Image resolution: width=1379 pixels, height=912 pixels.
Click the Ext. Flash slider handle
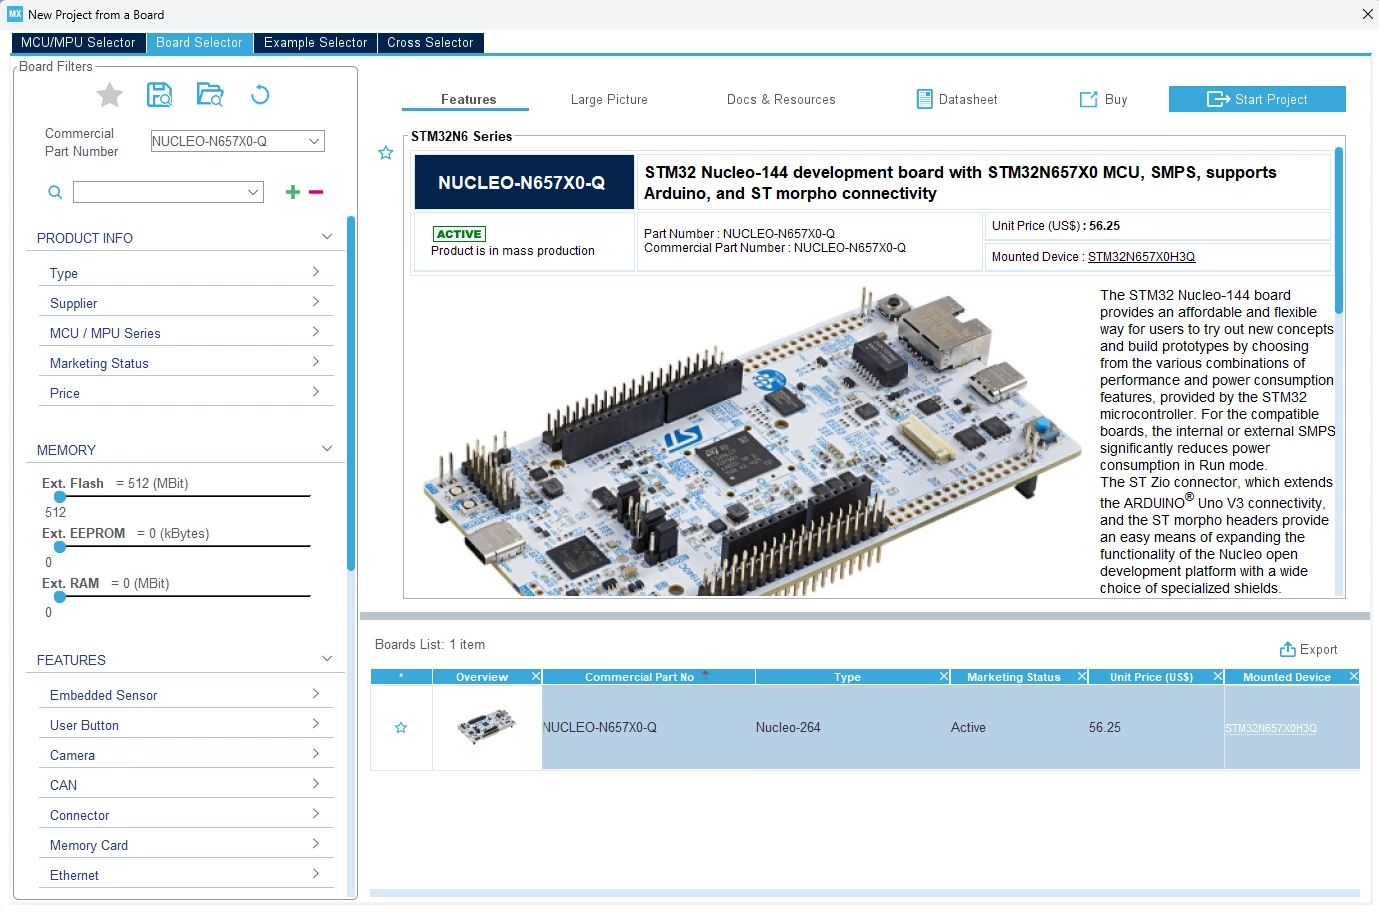click(x=60, y=496)
